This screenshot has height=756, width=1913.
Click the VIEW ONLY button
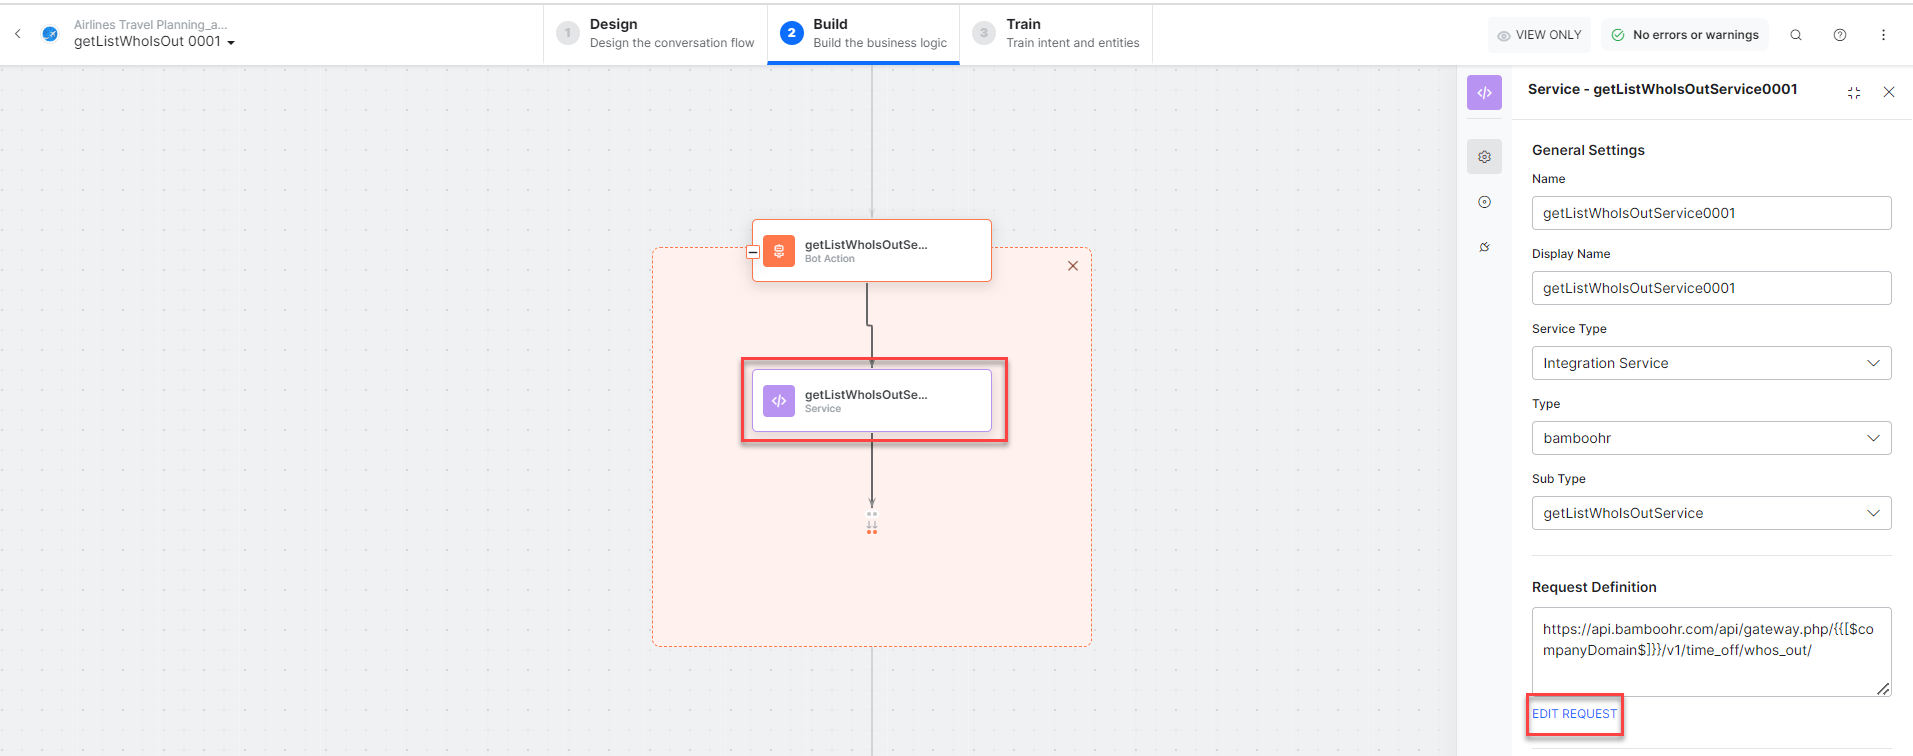(x=1539, y=35)
